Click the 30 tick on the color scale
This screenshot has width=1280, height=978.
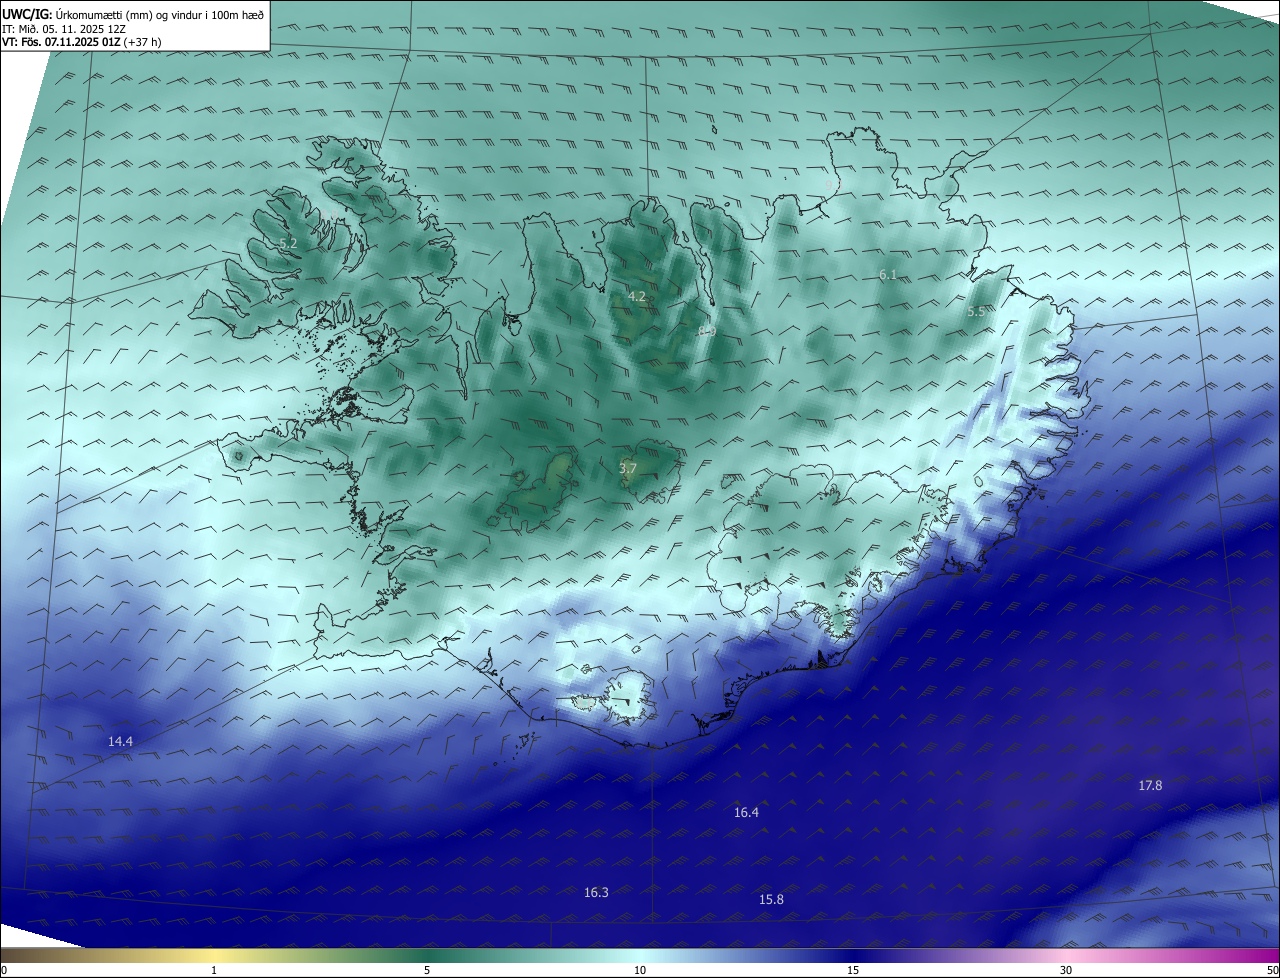(1066, 970)
